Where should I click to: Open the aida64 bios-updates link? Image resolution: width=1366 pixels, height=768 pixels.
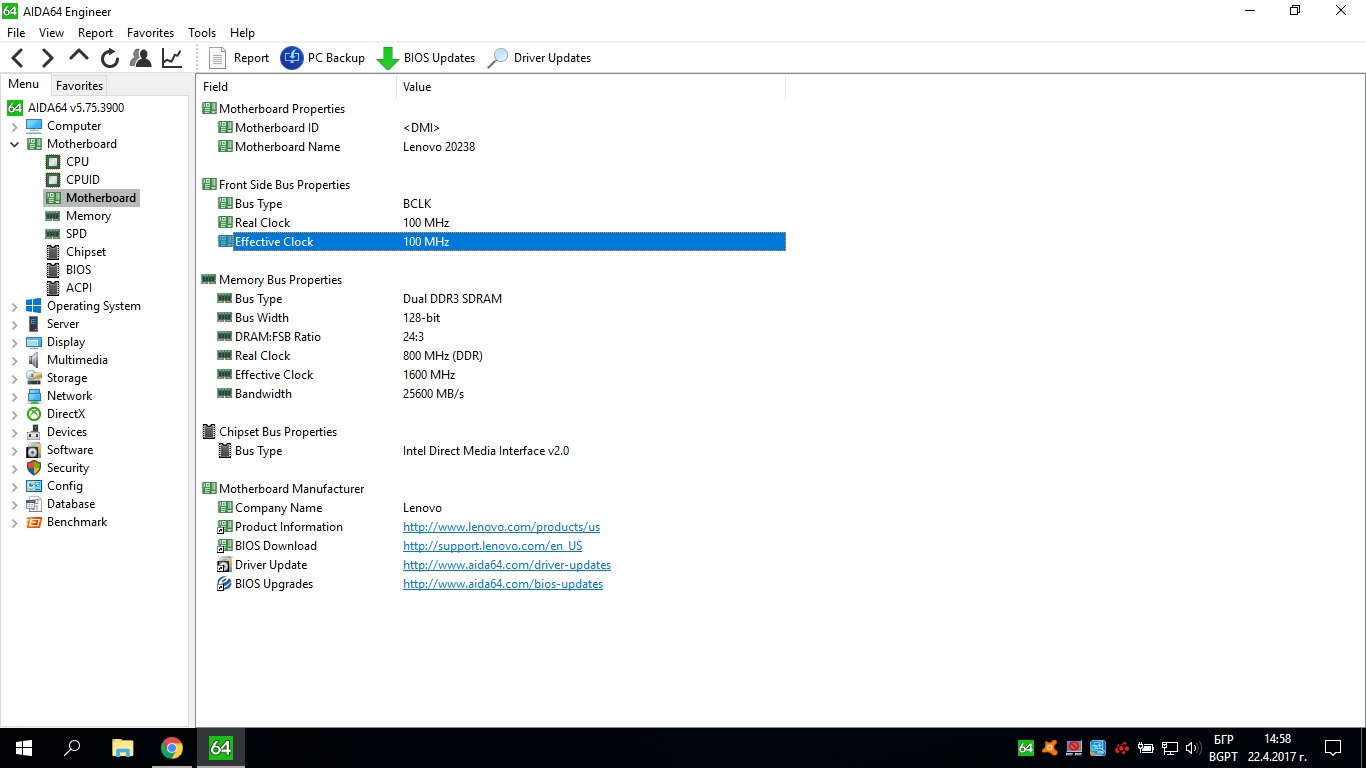503,584
